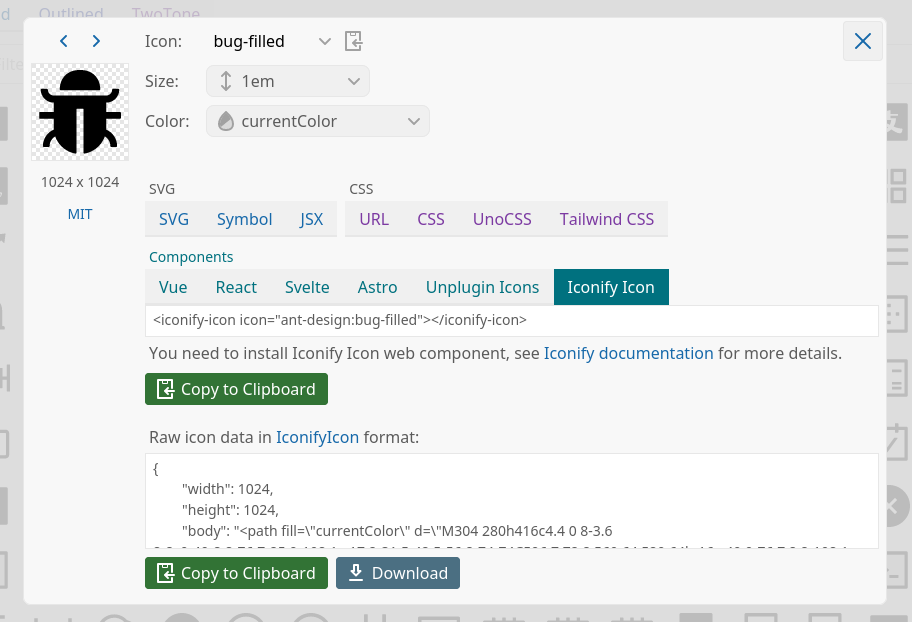This screenshot has width=912, height=622.
Task: Go to previous icon with left chevron
Action: click(x=64, y=41)
